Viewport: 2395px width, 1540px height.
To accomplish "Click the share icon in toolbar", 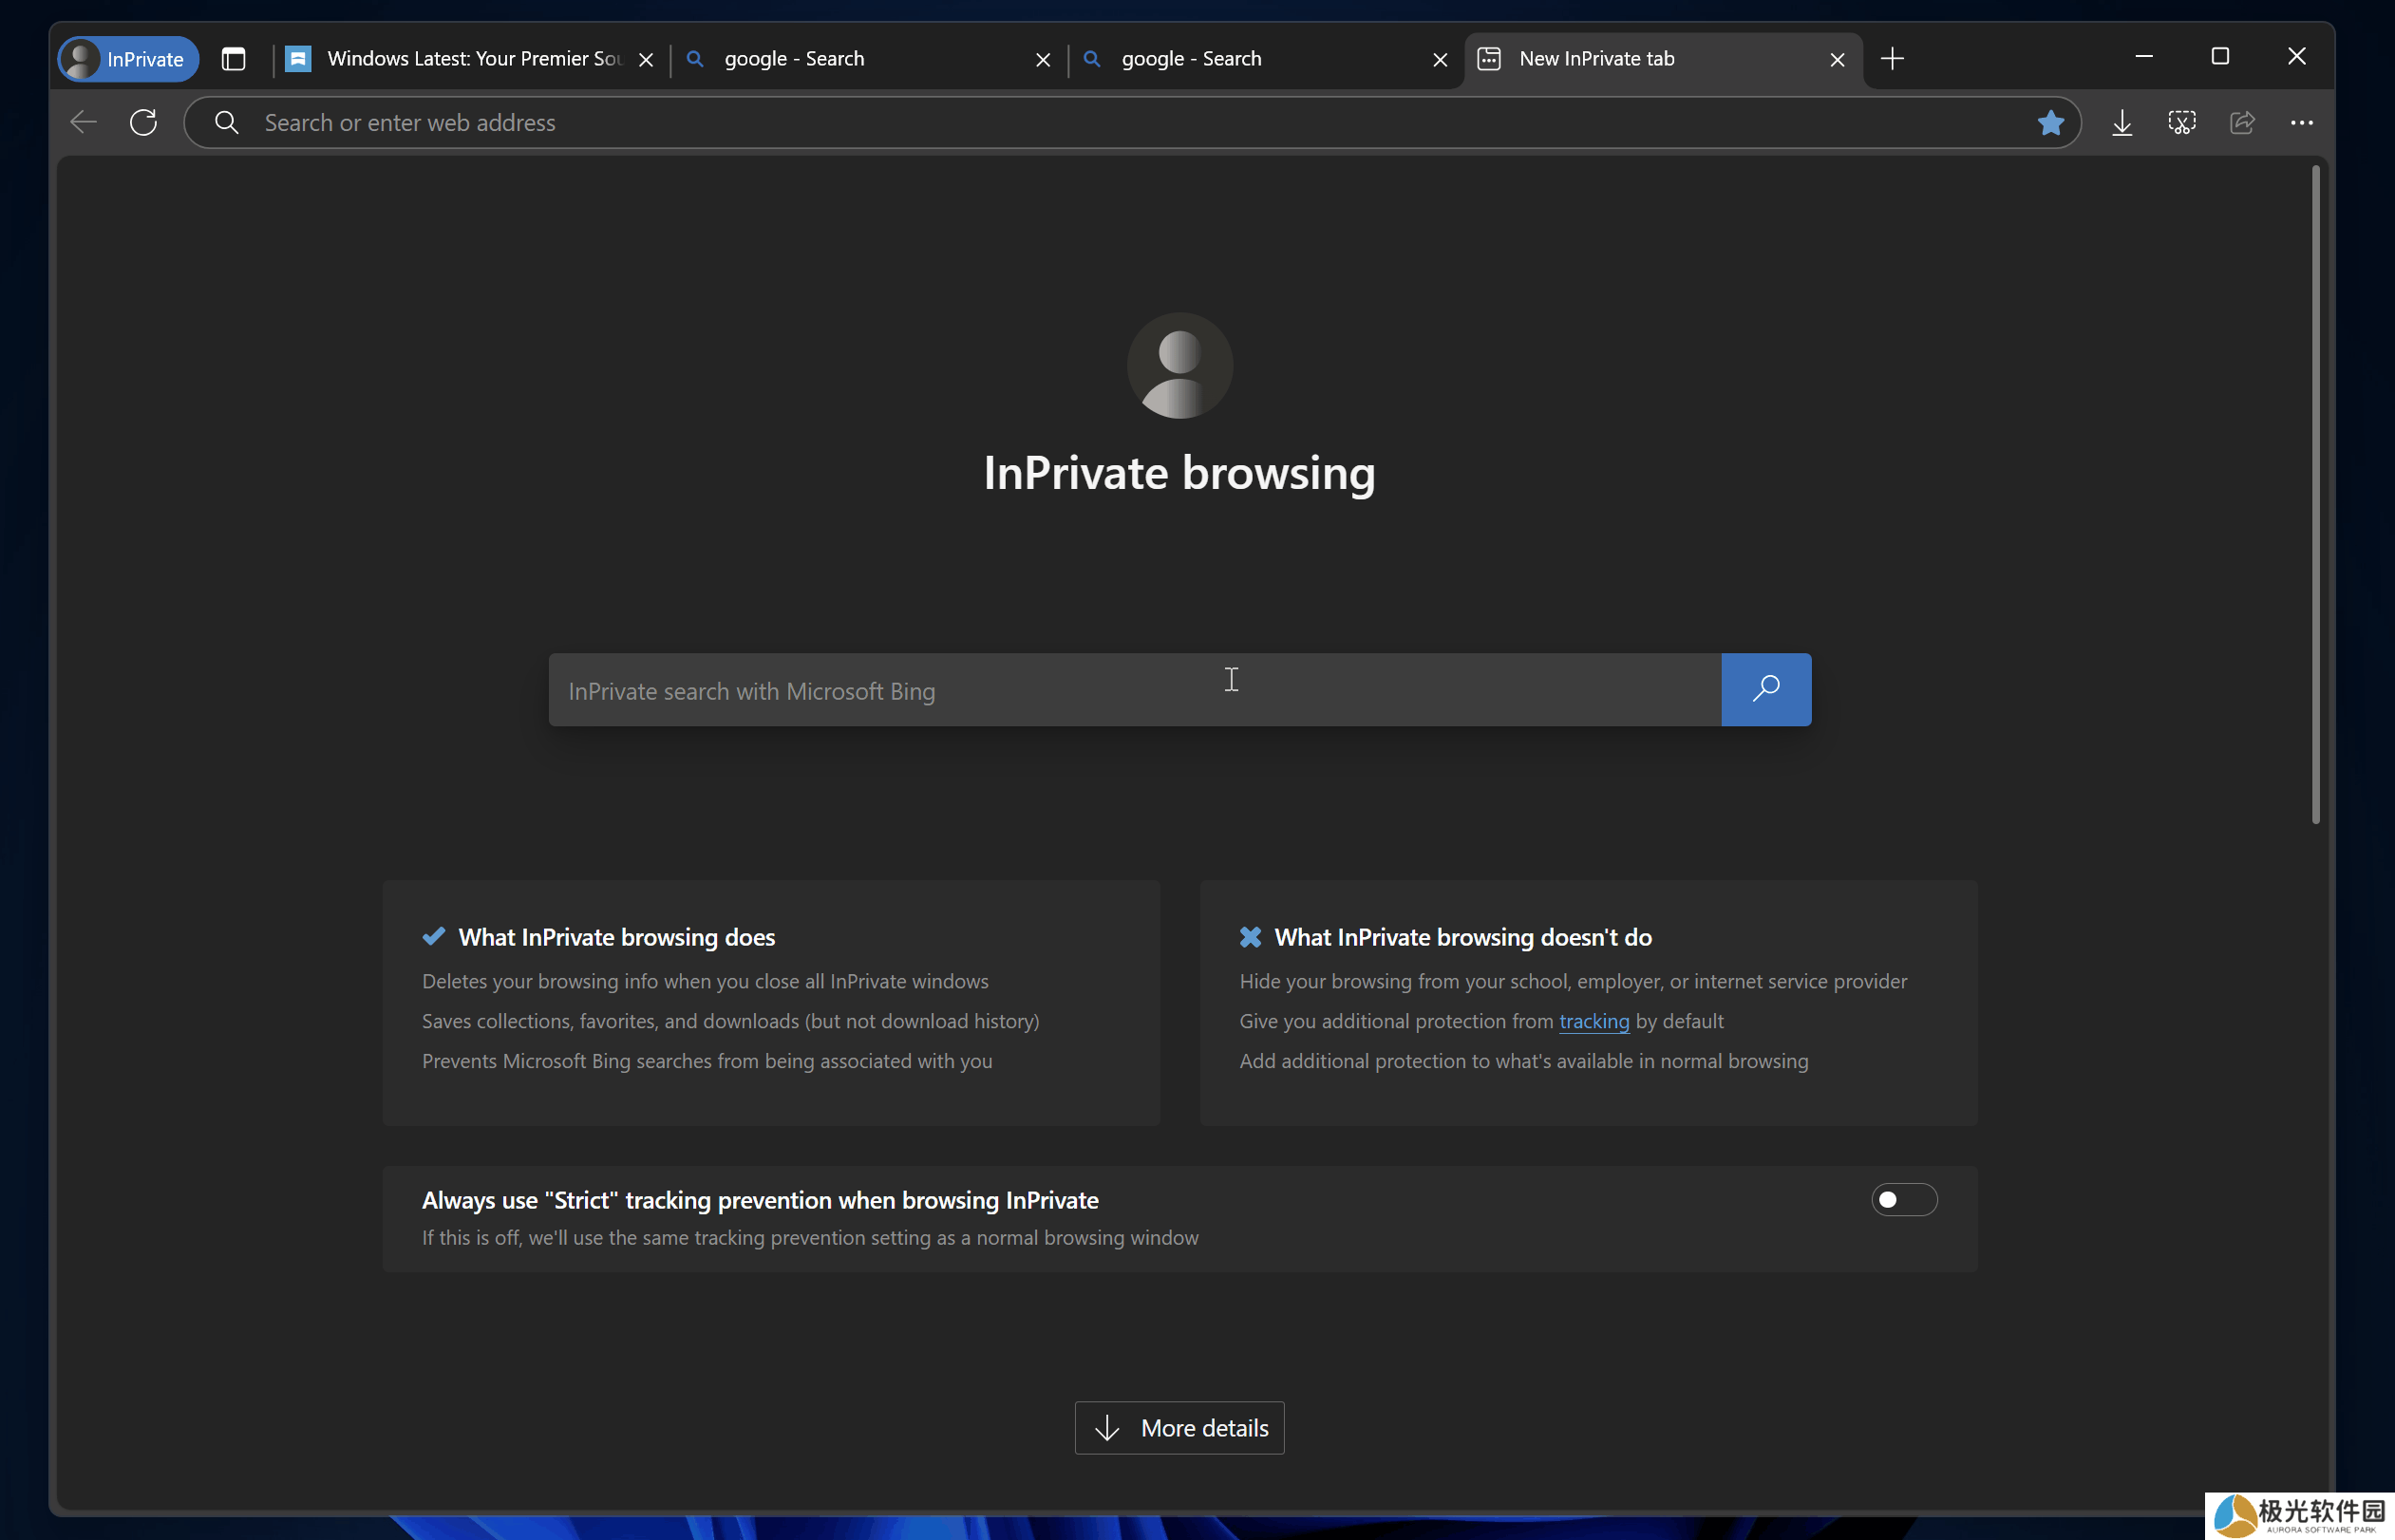I will (2242, 123).
